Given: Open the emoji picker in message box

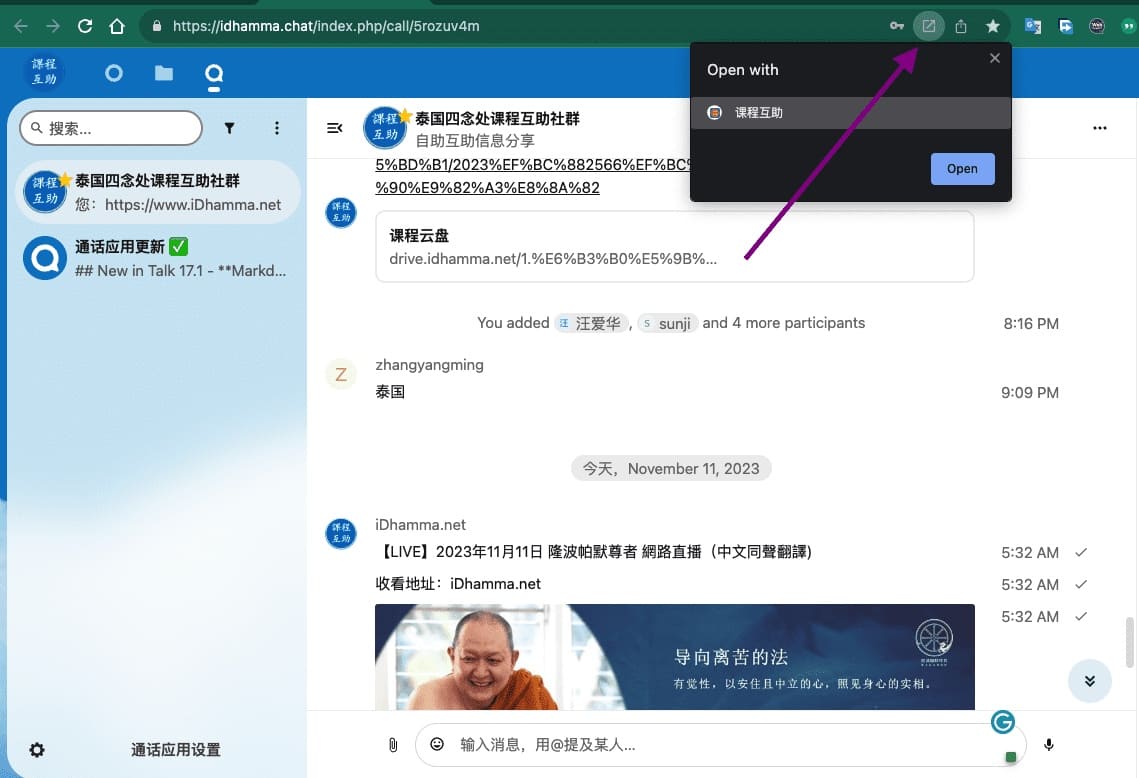Looking at the screenshot, I should click(x=437, y=744).
